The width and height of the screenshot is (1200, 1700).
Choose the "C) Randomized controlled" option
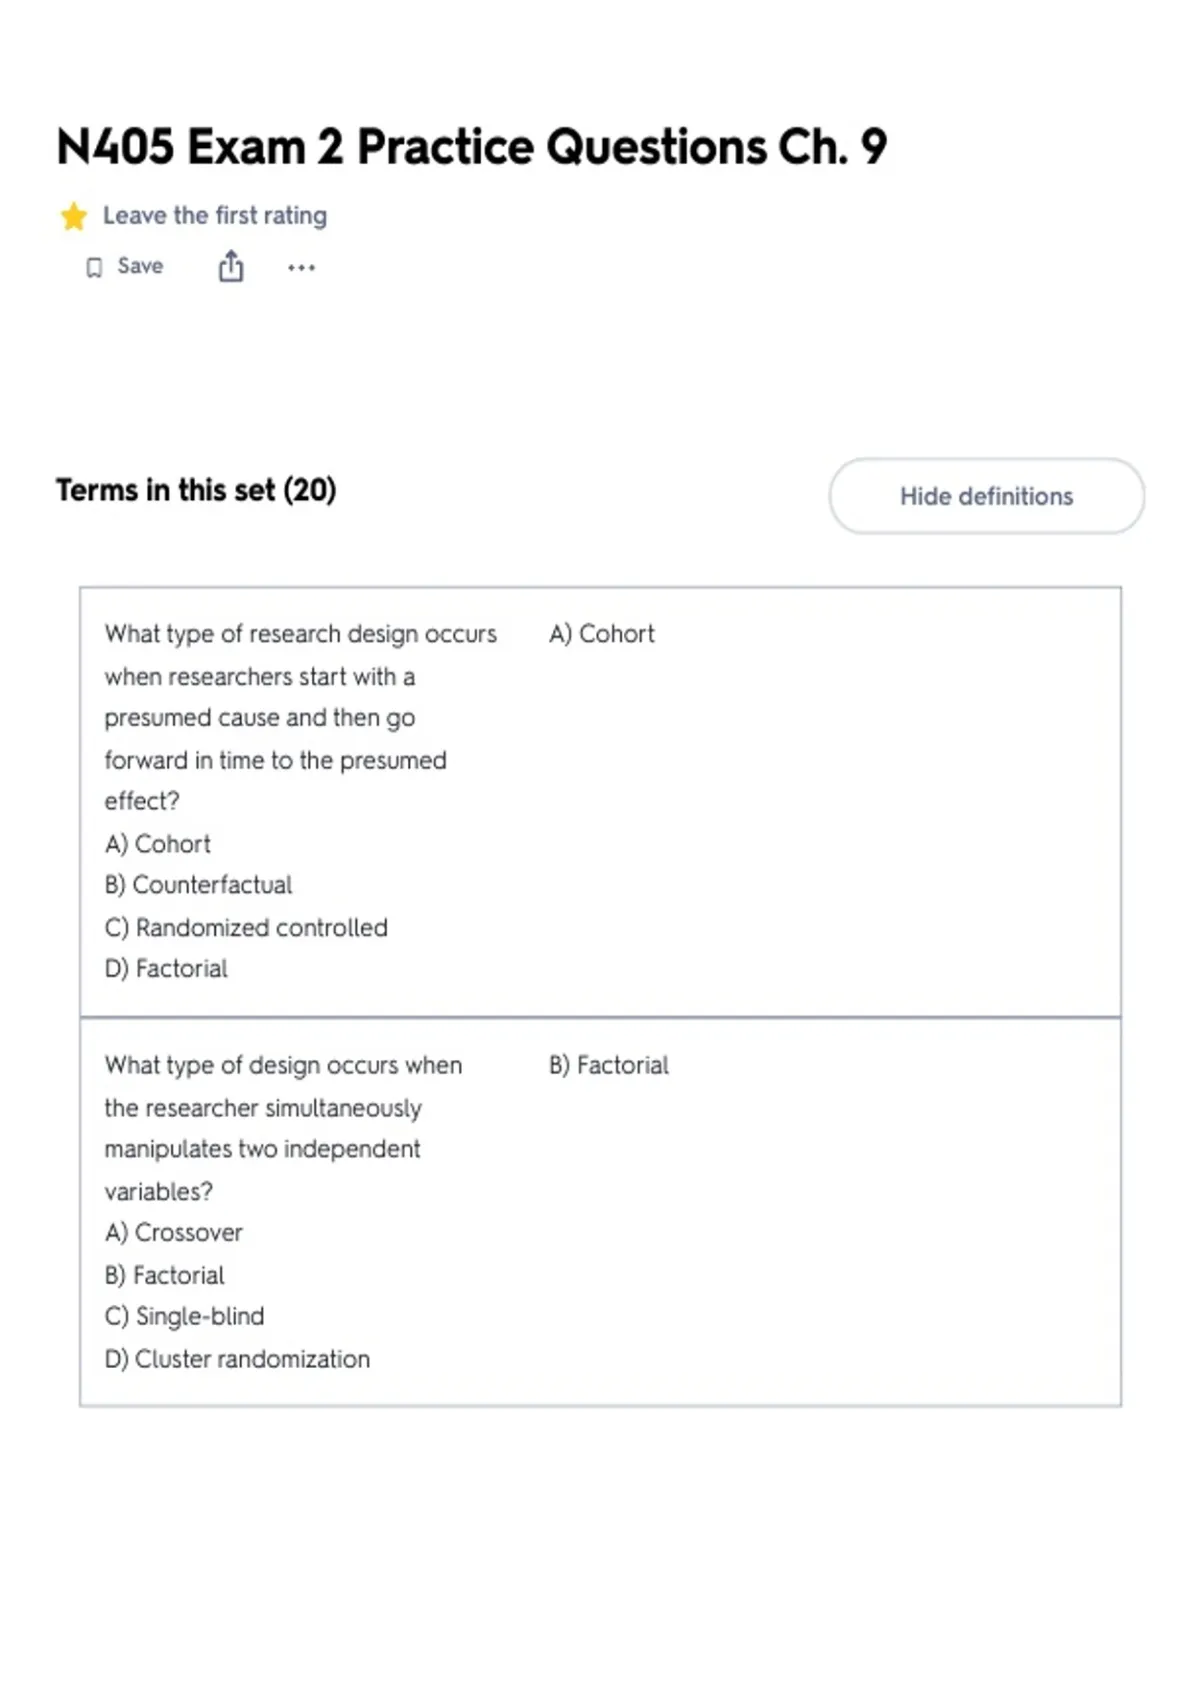(x=246, y=928)
